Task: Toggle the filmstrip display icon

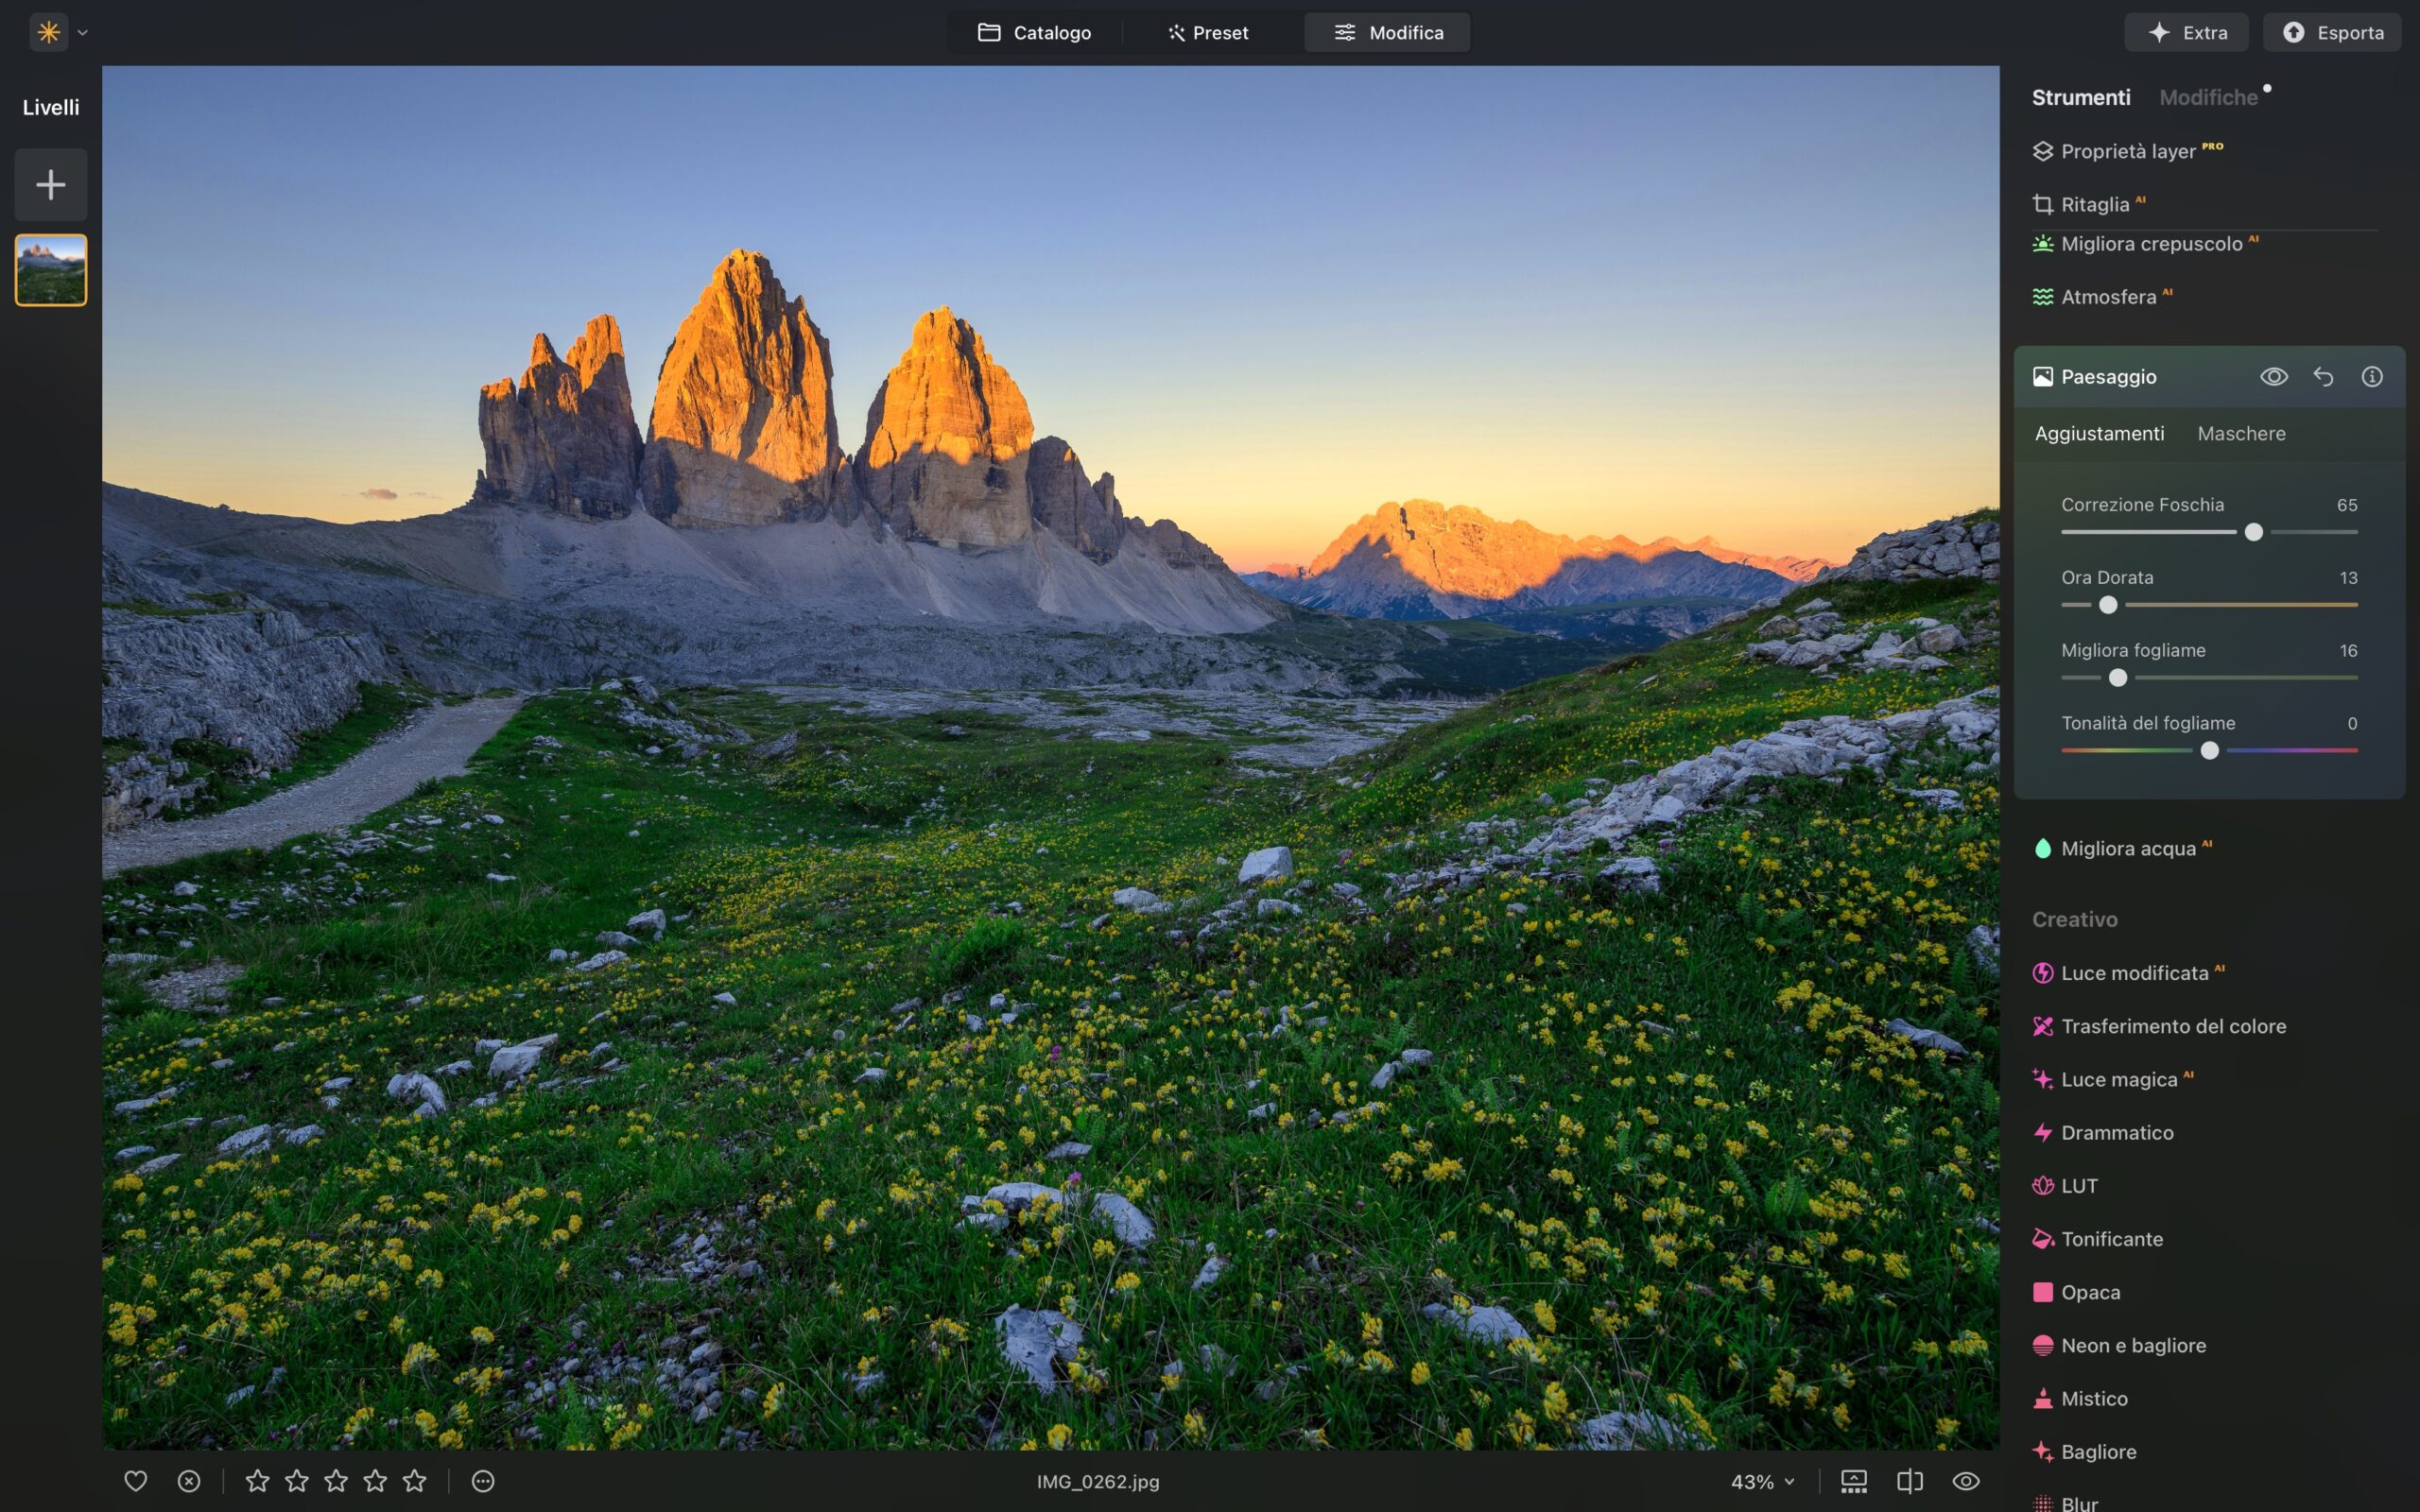Action: [x=1853, y=1481]
